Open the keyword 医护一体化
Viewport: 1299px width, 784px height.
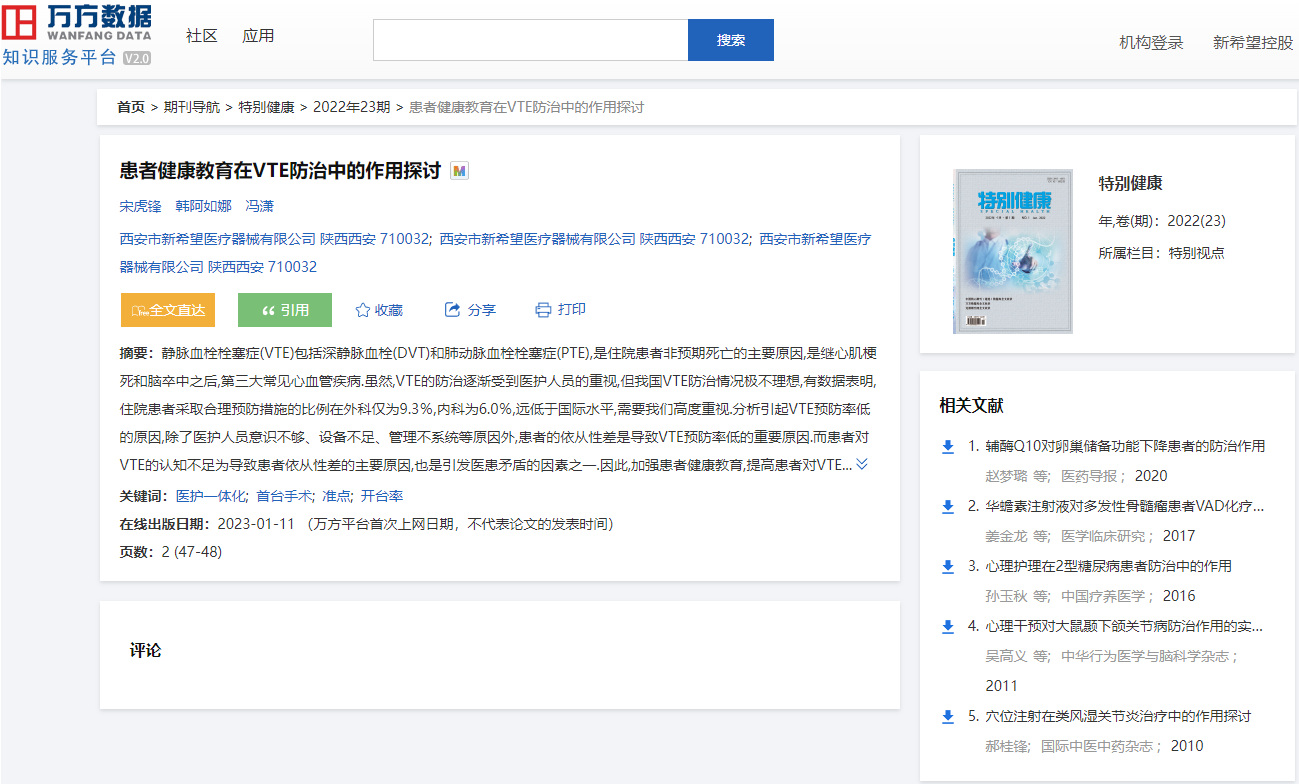211,495
